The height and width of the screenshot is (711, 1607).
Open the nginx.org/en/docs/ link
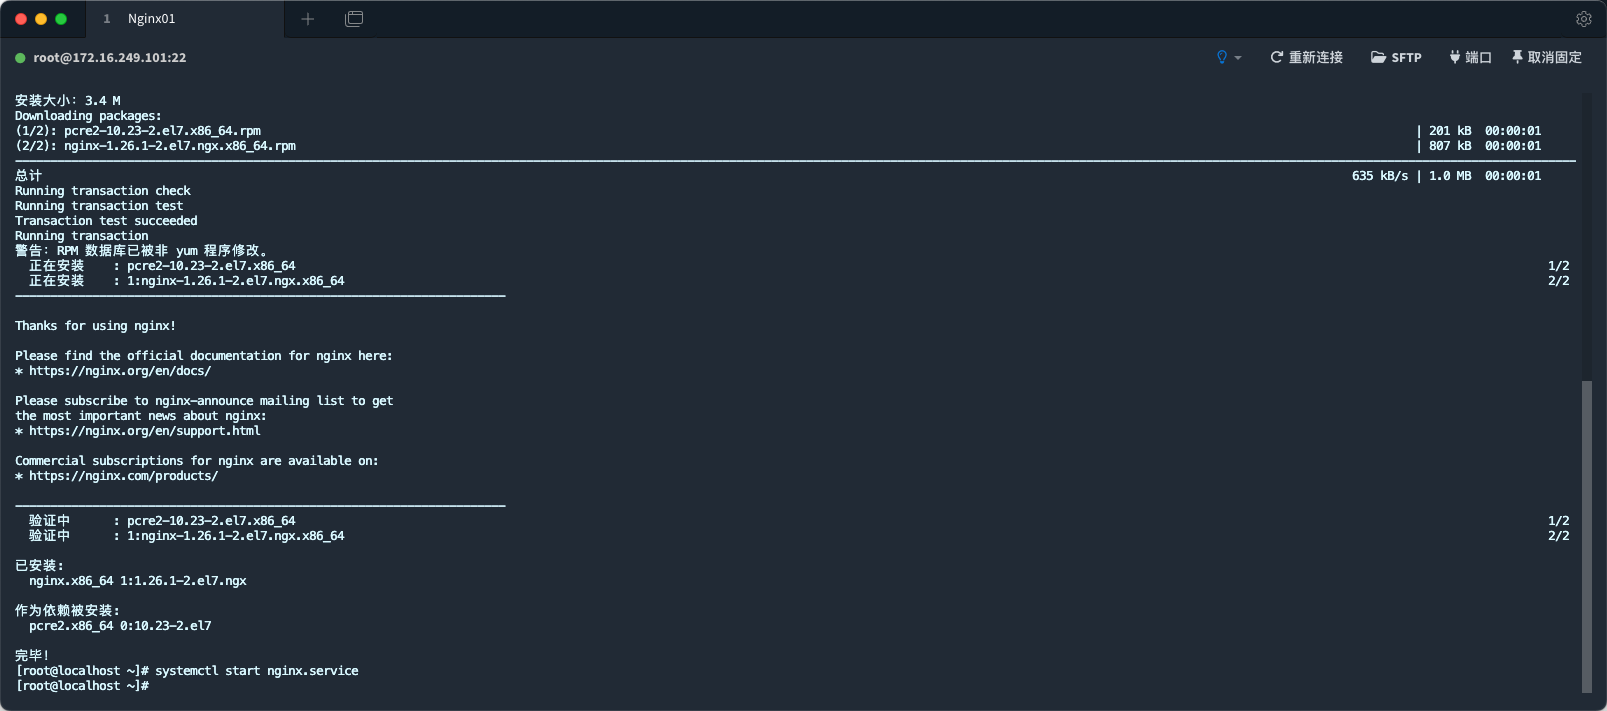(x=120, y=371)
